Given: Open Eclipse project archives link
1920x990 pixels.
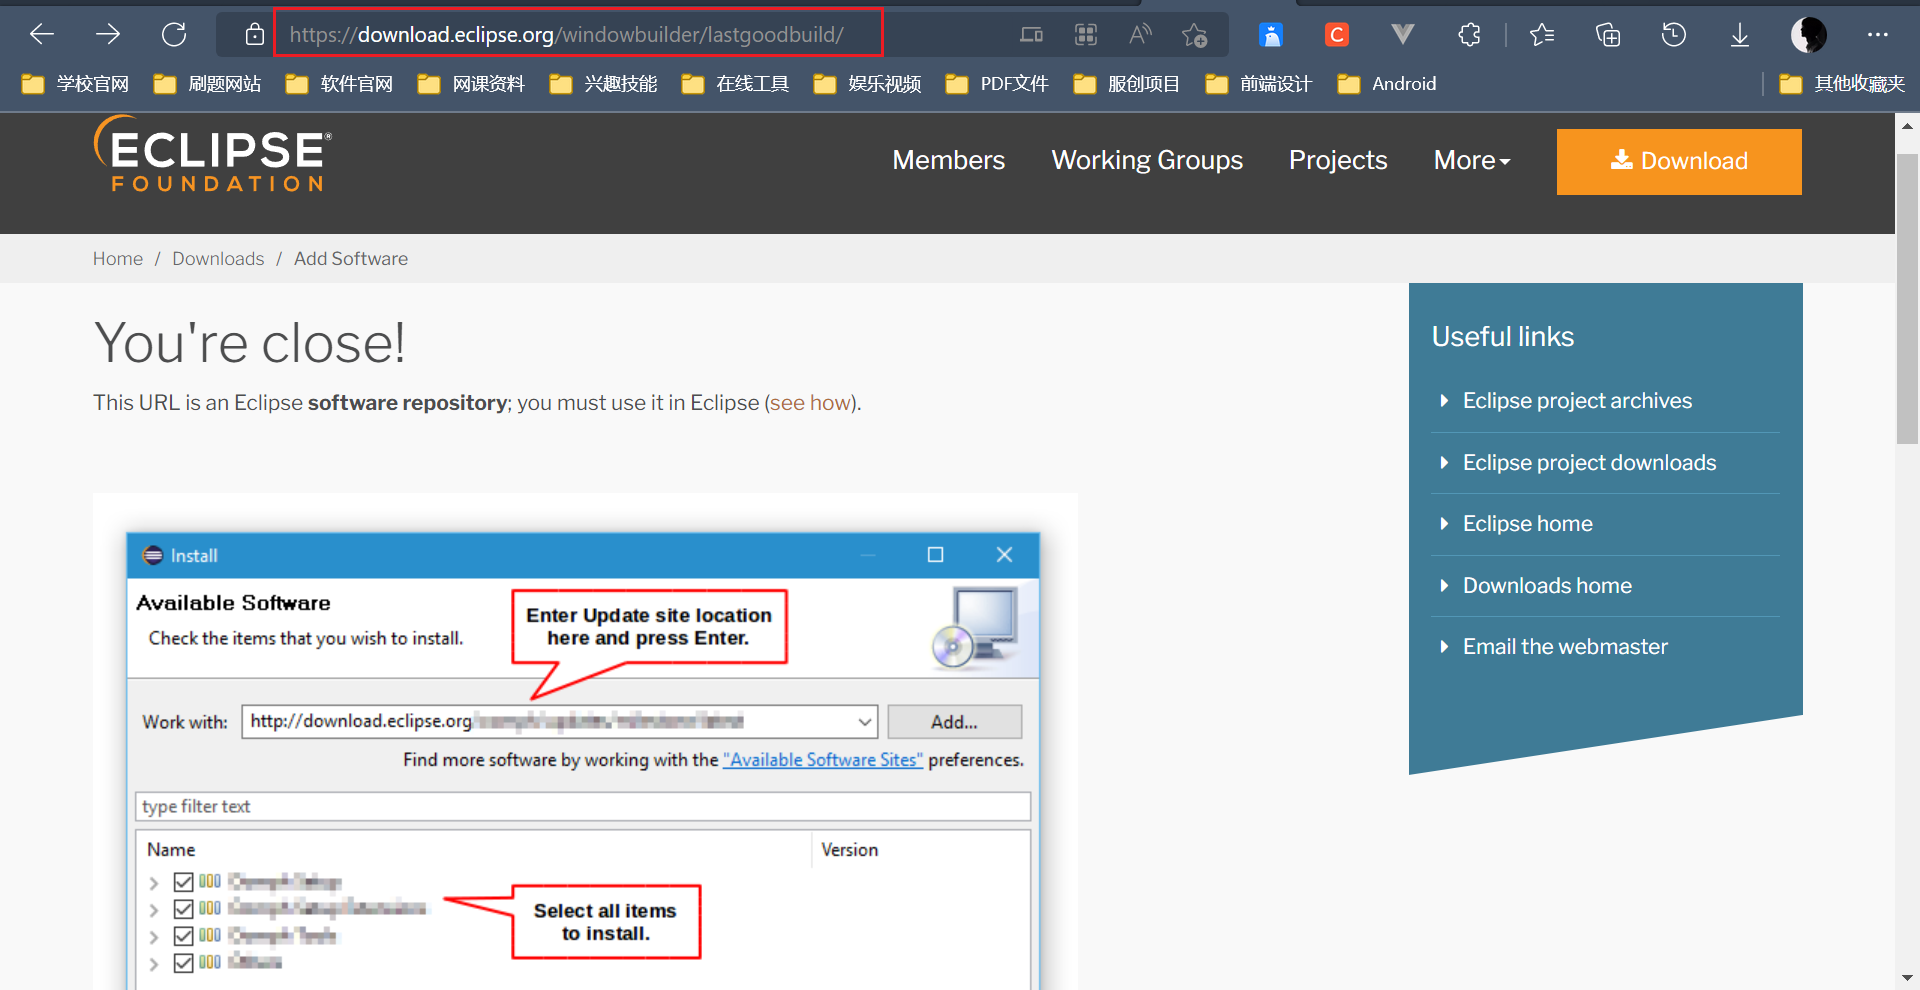Looking at the screenshot, I should coord(1577,401).
